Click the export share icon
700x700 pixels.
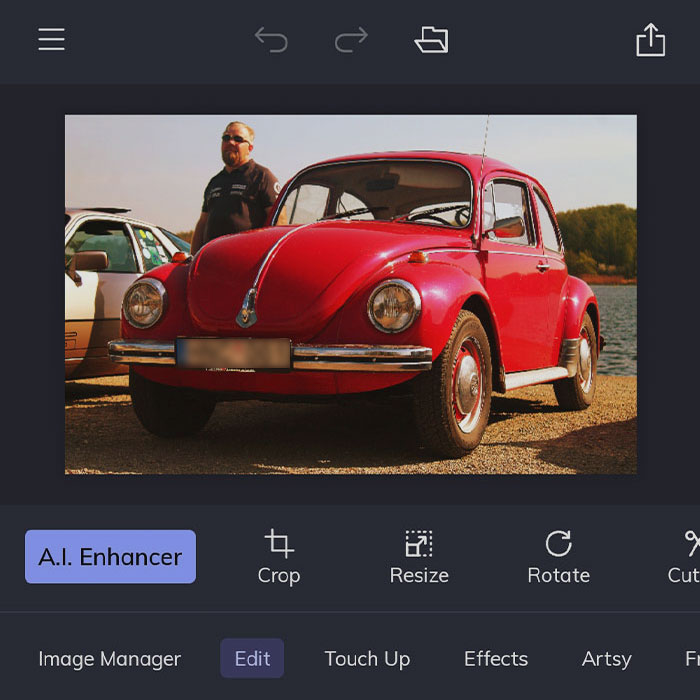(650, 40)
